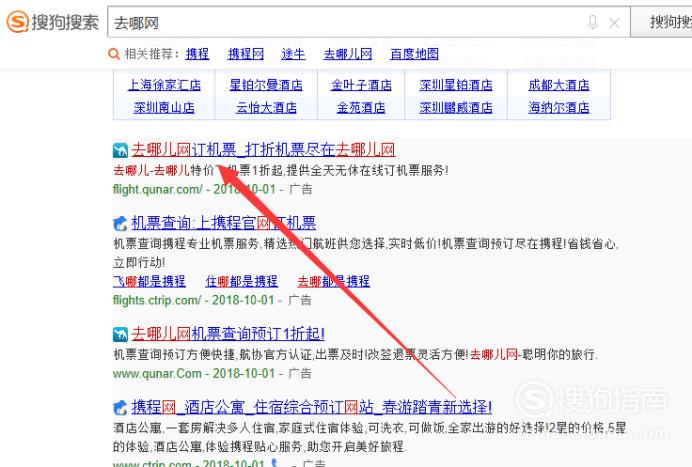Open result 携程网_酒店公寓_住宿综合预订网站
The height and width of the screenshot is (467, 692).
(x=312, y=407)
